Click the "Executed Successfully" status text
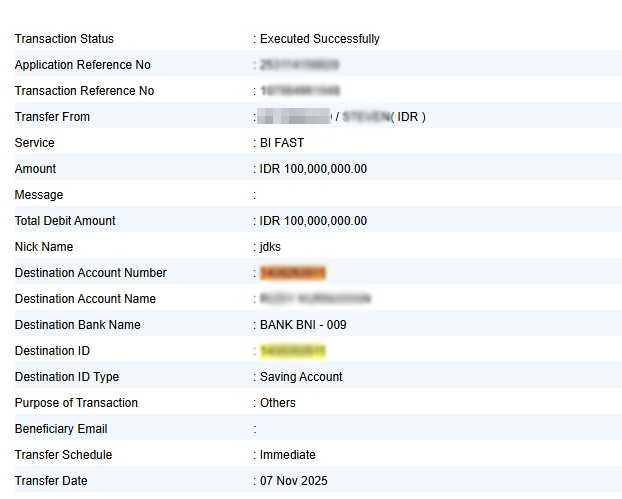 [319, 39]
